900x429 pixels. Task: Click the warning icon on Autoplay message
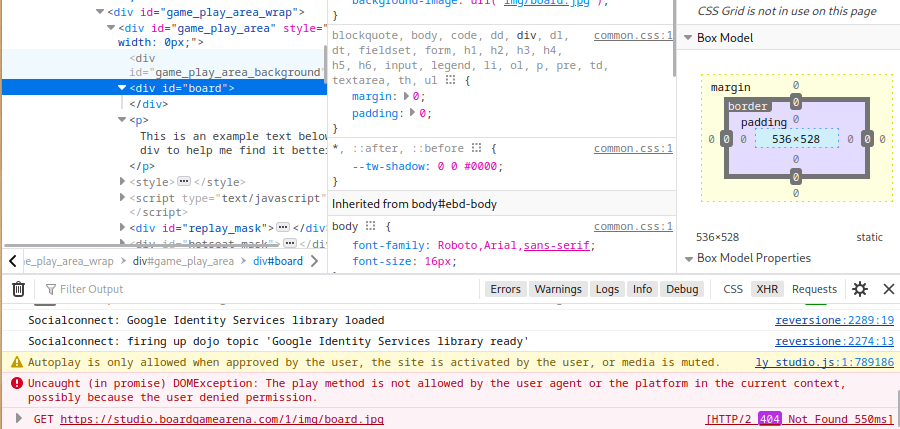17,362
